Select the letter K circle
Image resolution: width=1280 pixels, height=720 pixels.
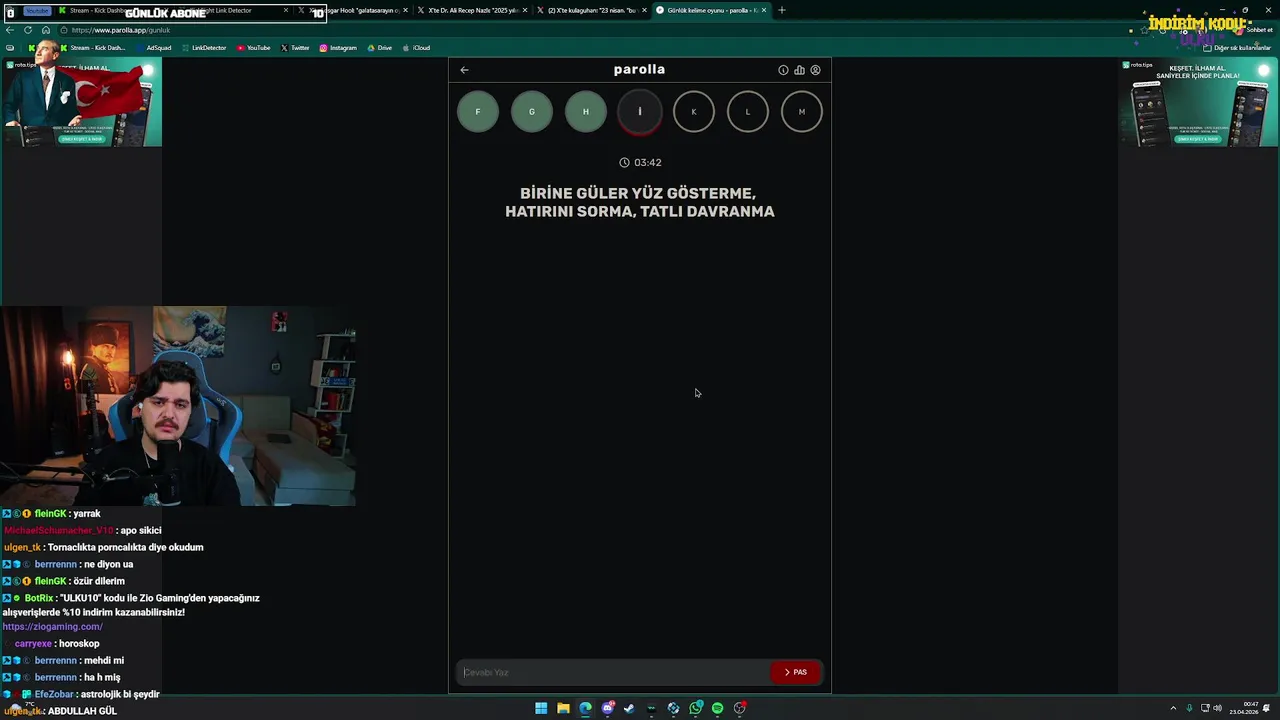point(694,111)
